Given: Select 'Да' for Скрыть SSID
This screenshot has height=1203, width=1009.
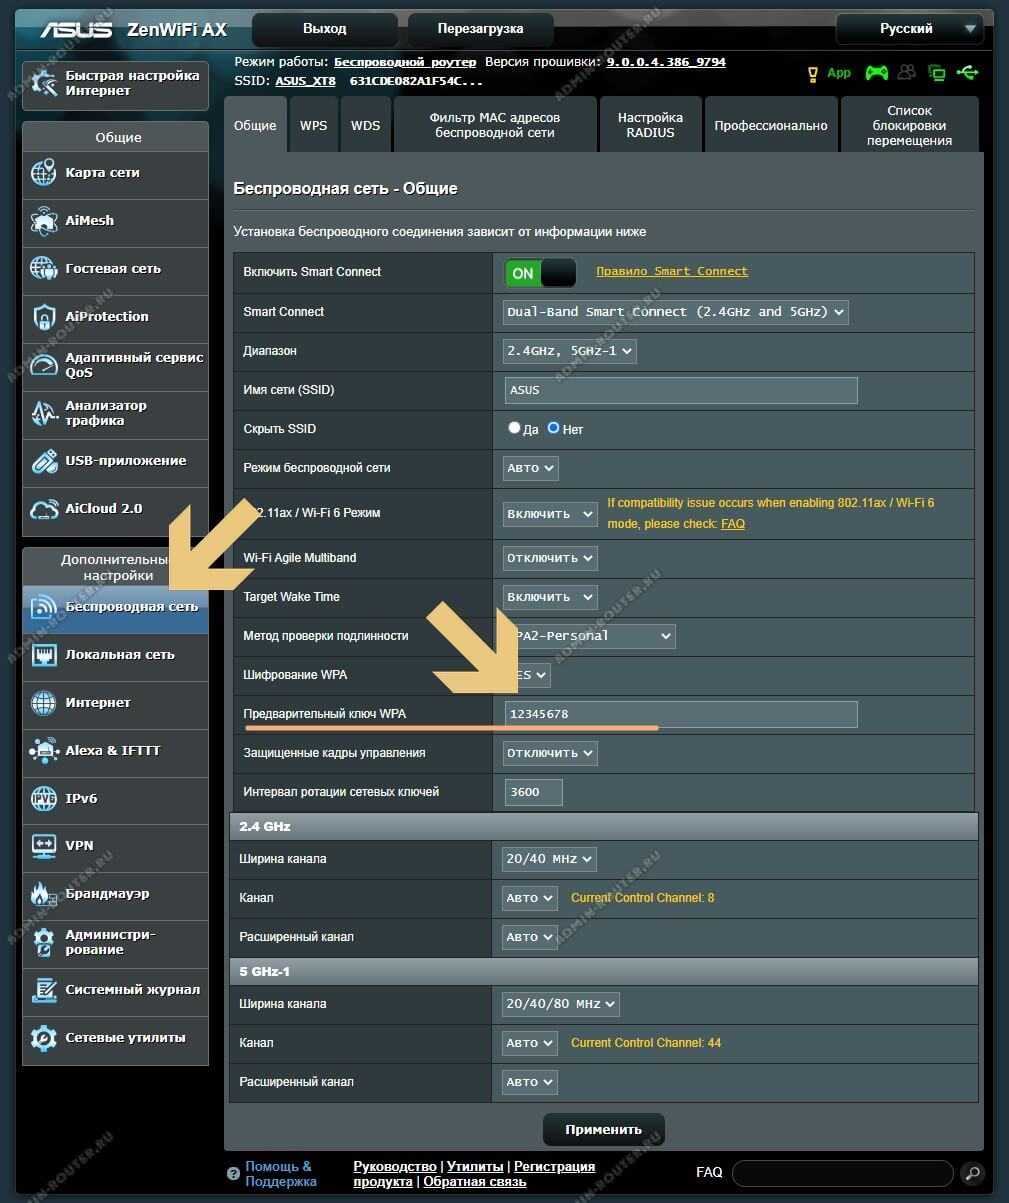Looking at the screenshot, I should coord(515,428).
